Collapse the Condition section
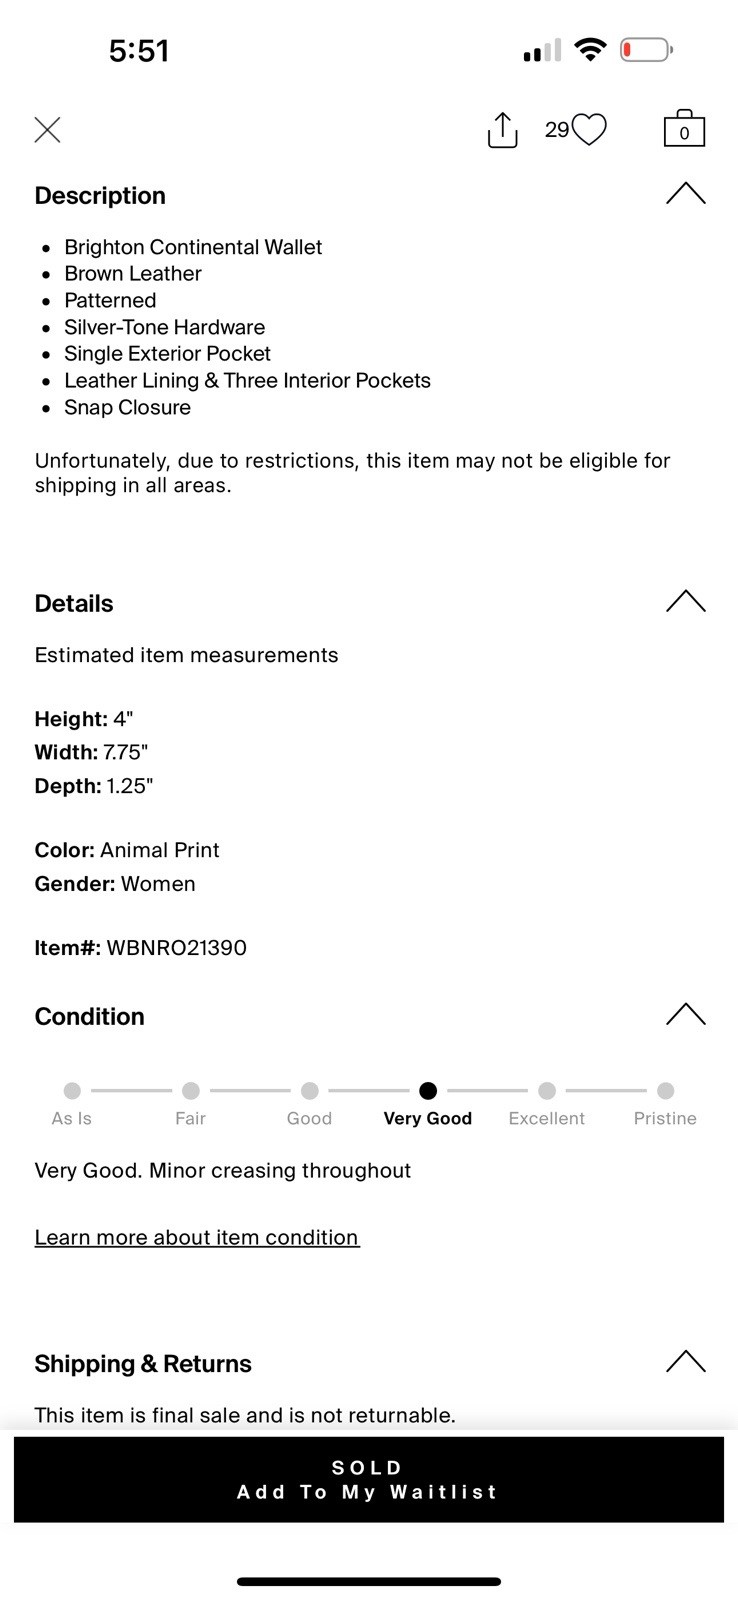This screenshot has height=1600, width=738. tap(685, 1015)
